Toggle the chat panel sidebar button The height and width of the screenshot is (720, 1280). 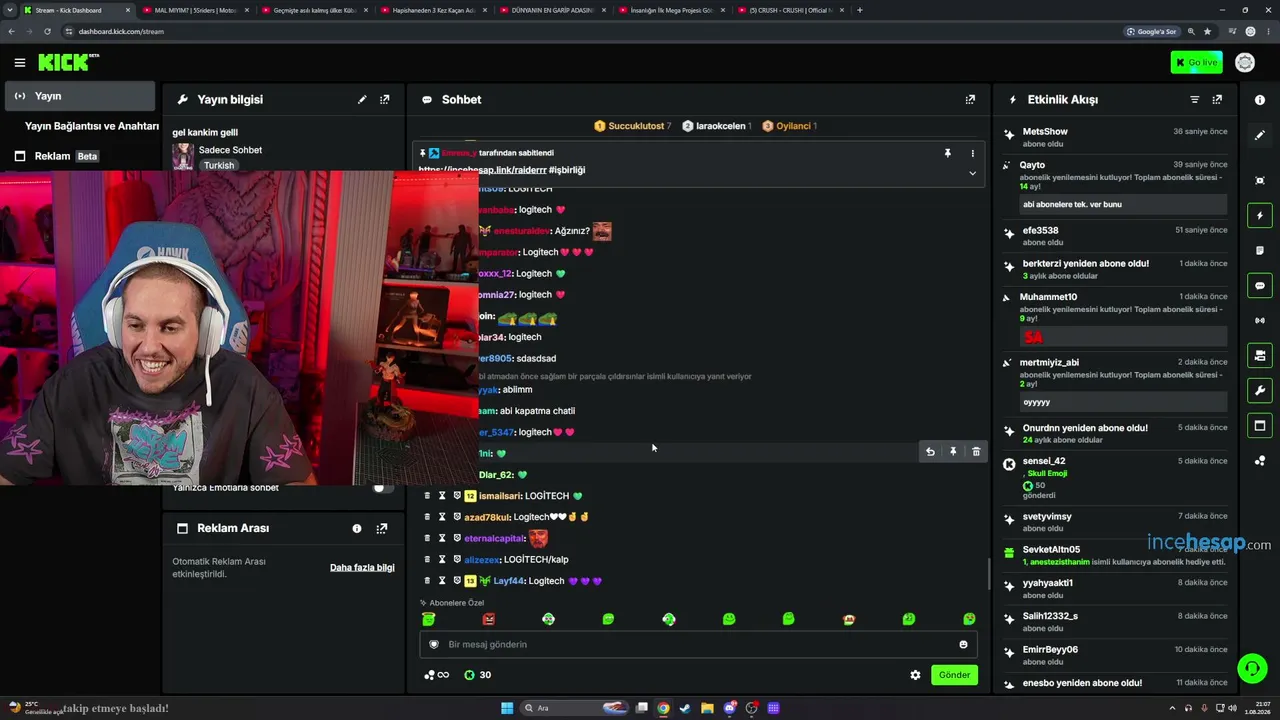click(1260, 285)
